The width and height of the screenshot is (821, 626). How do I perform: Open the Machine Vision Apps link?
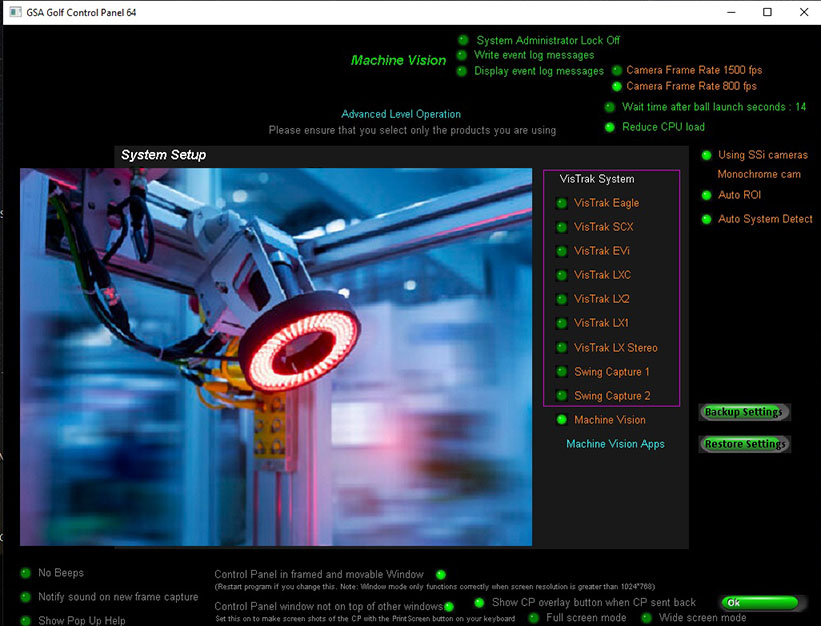[x=615, y=444]
